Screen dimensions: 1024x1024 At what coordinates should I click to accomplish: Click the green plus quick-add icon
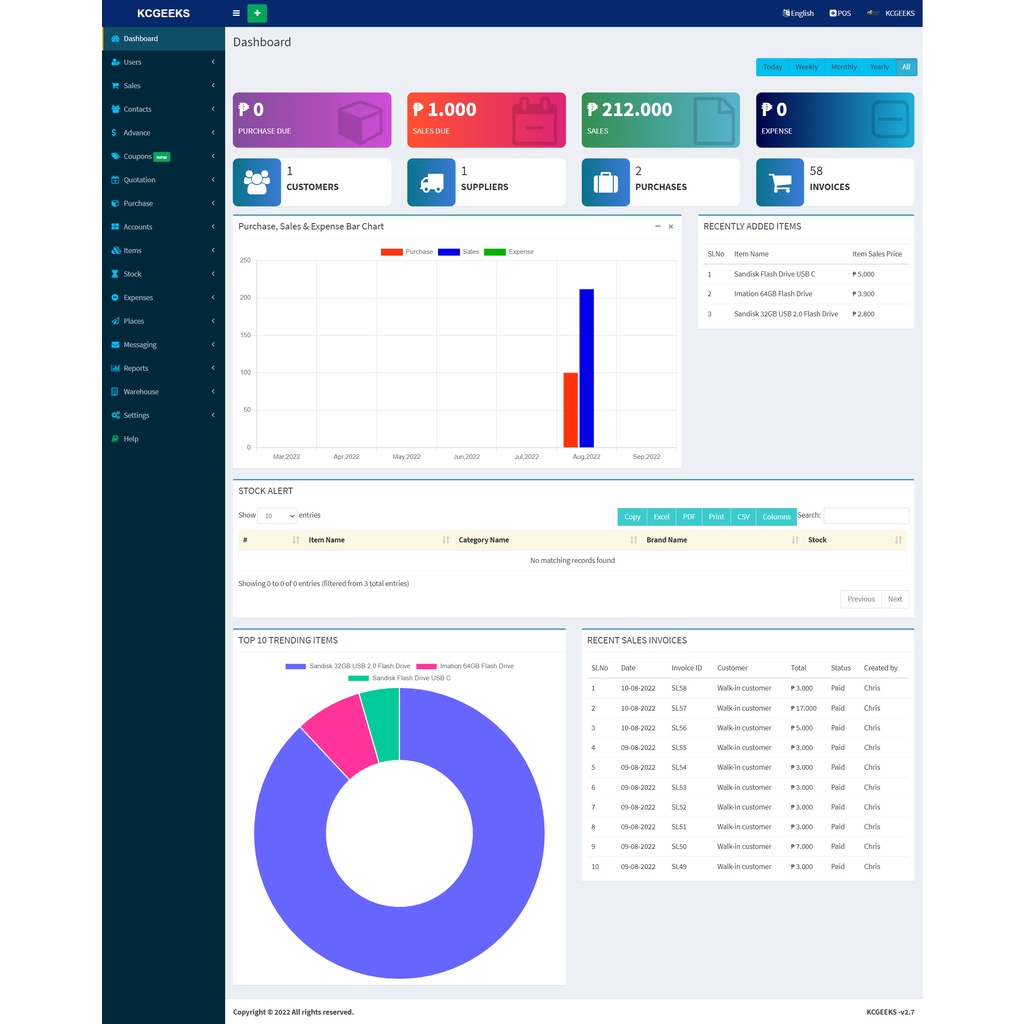pos(257,13)
